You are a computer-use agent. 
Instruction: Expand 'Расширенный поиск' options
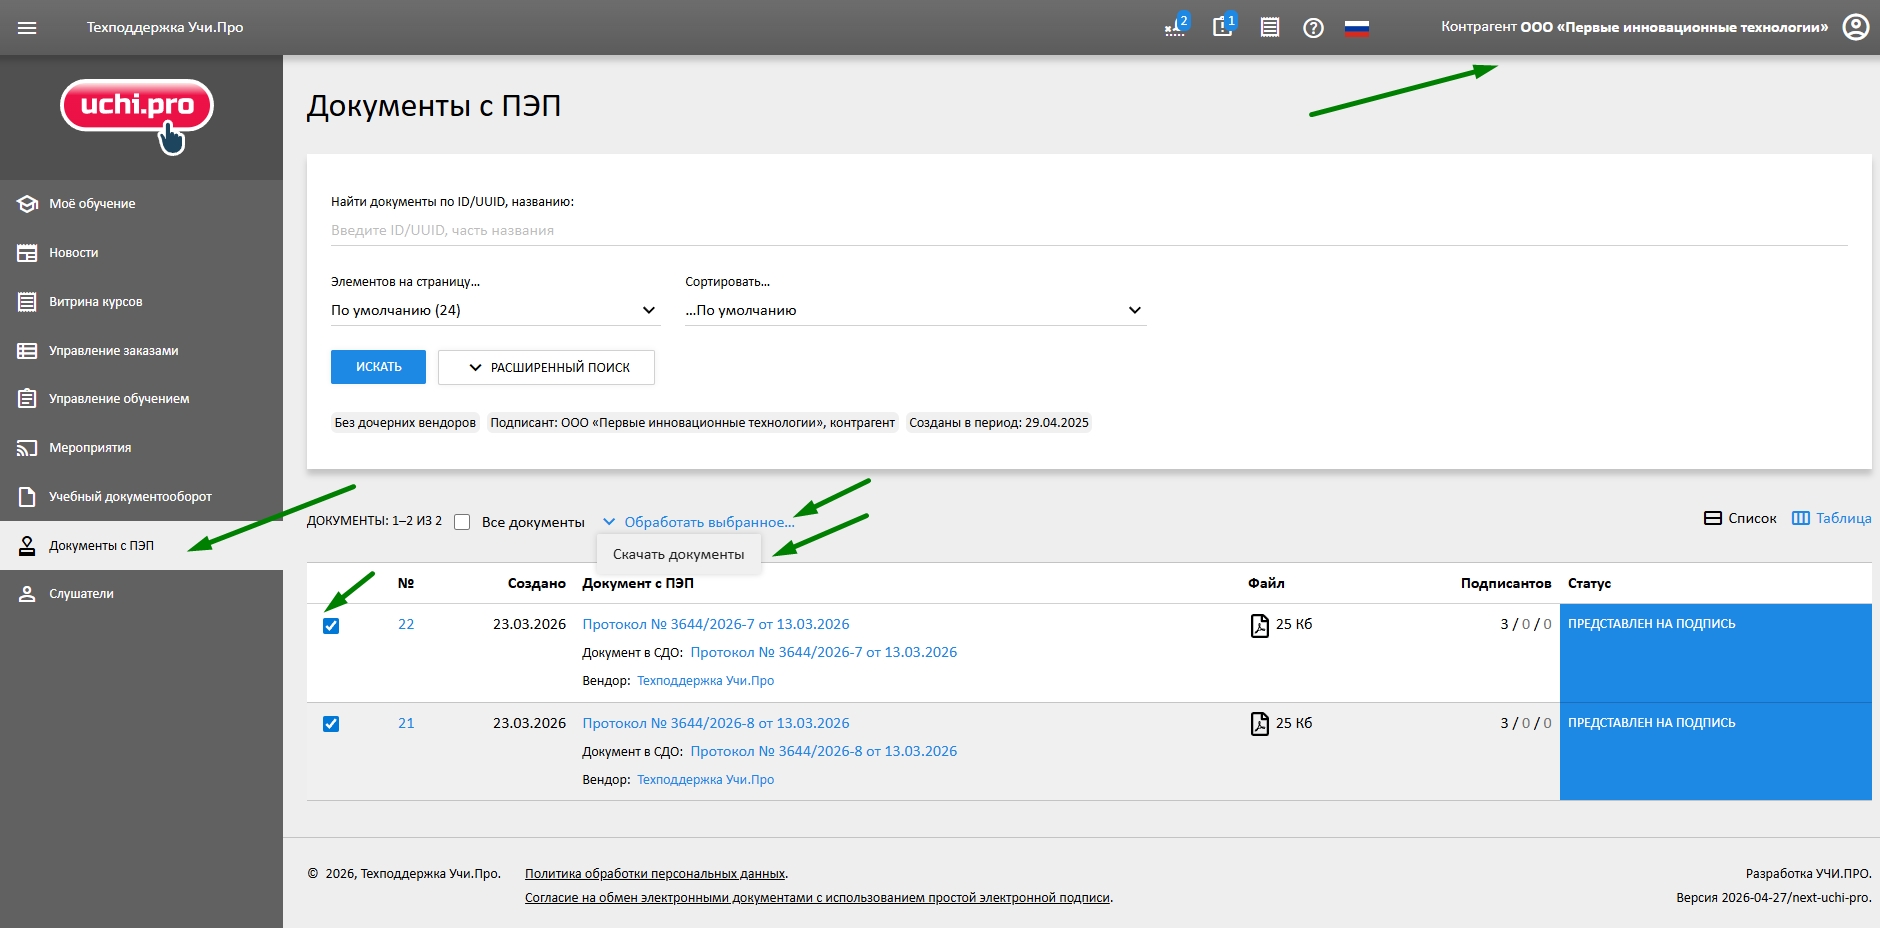(x=546, y=367)
